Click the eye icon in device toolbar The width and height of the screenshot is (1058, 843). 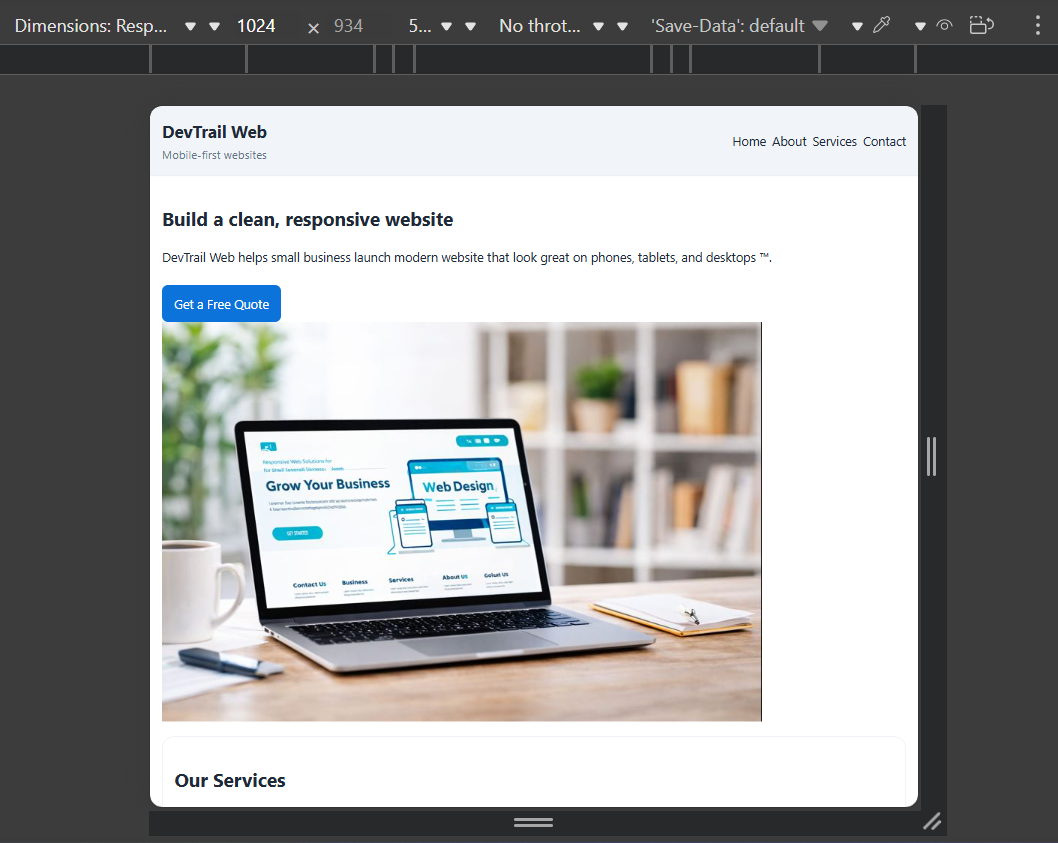[x=945, y=26]
